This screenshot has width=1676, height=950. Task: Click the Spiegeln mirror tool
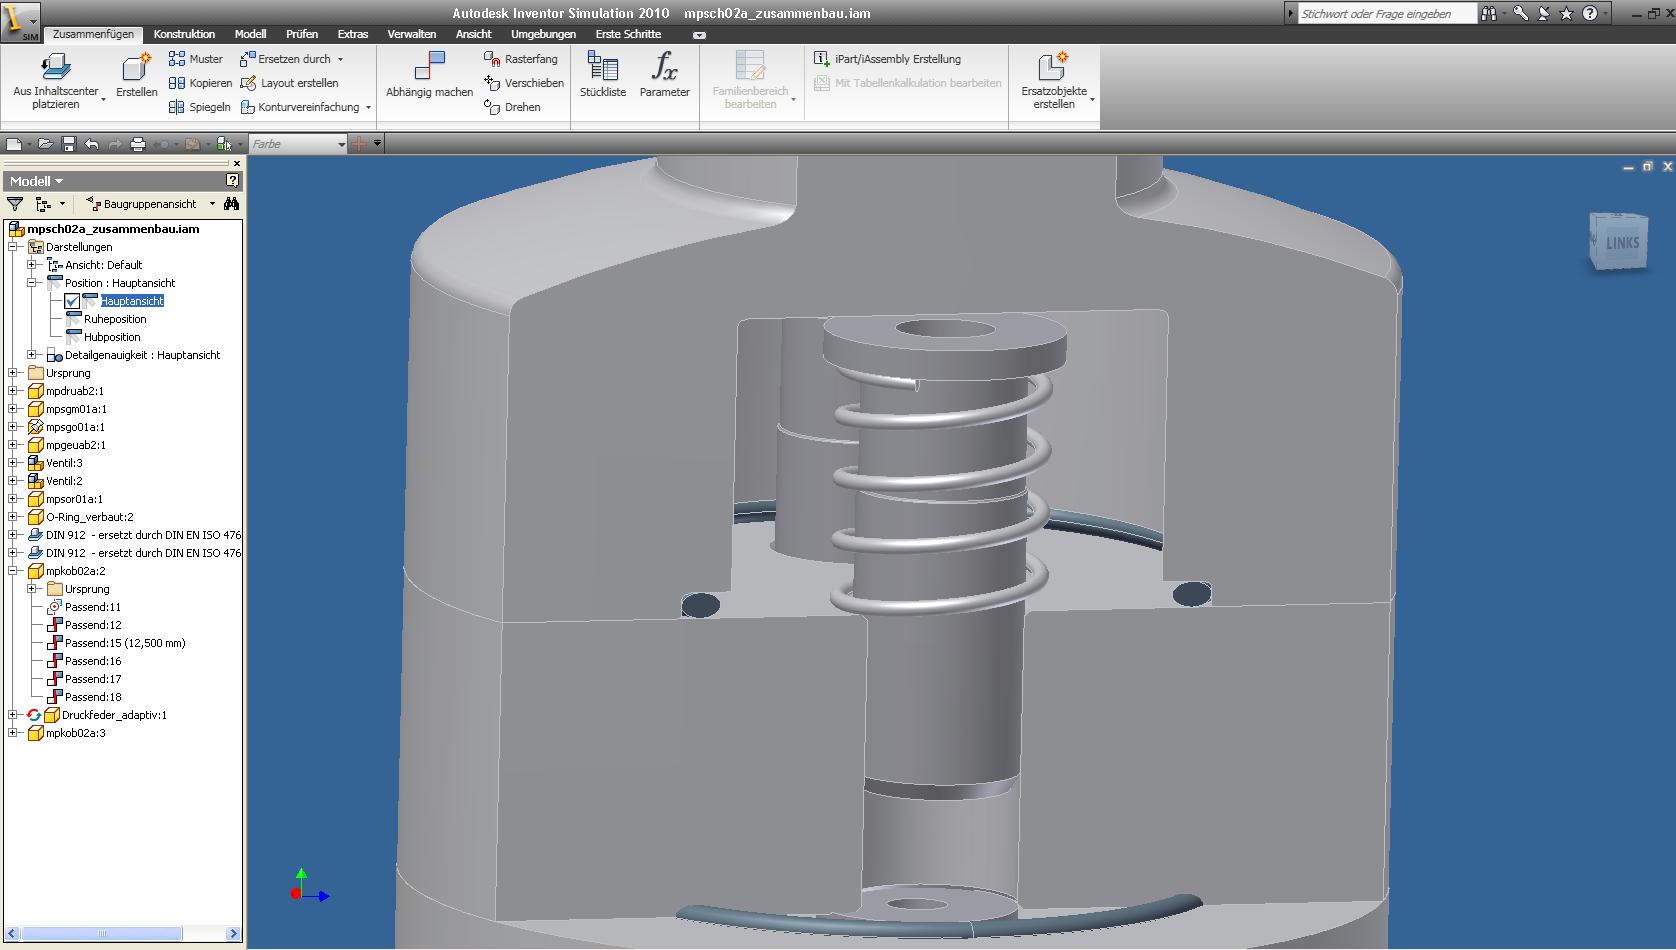(200, 107)
